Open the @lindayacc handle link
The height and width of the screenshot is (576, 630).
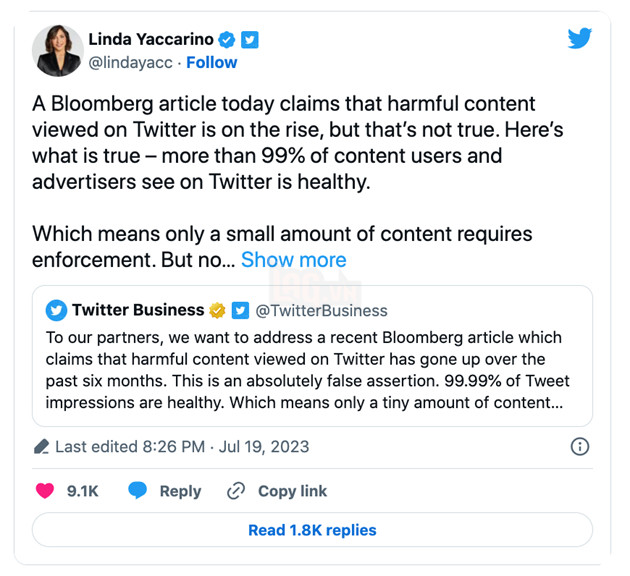point(129,62)
